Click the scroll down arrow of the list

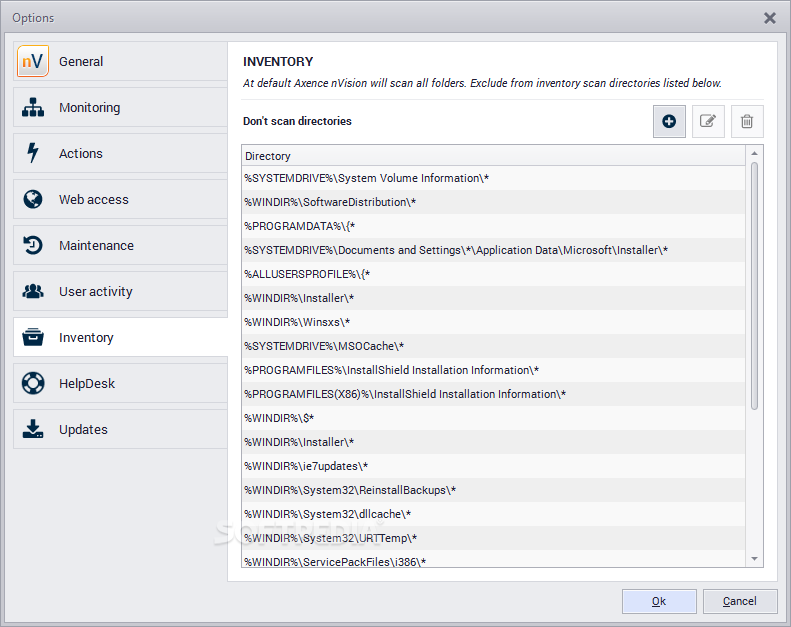tap(754, 558)
